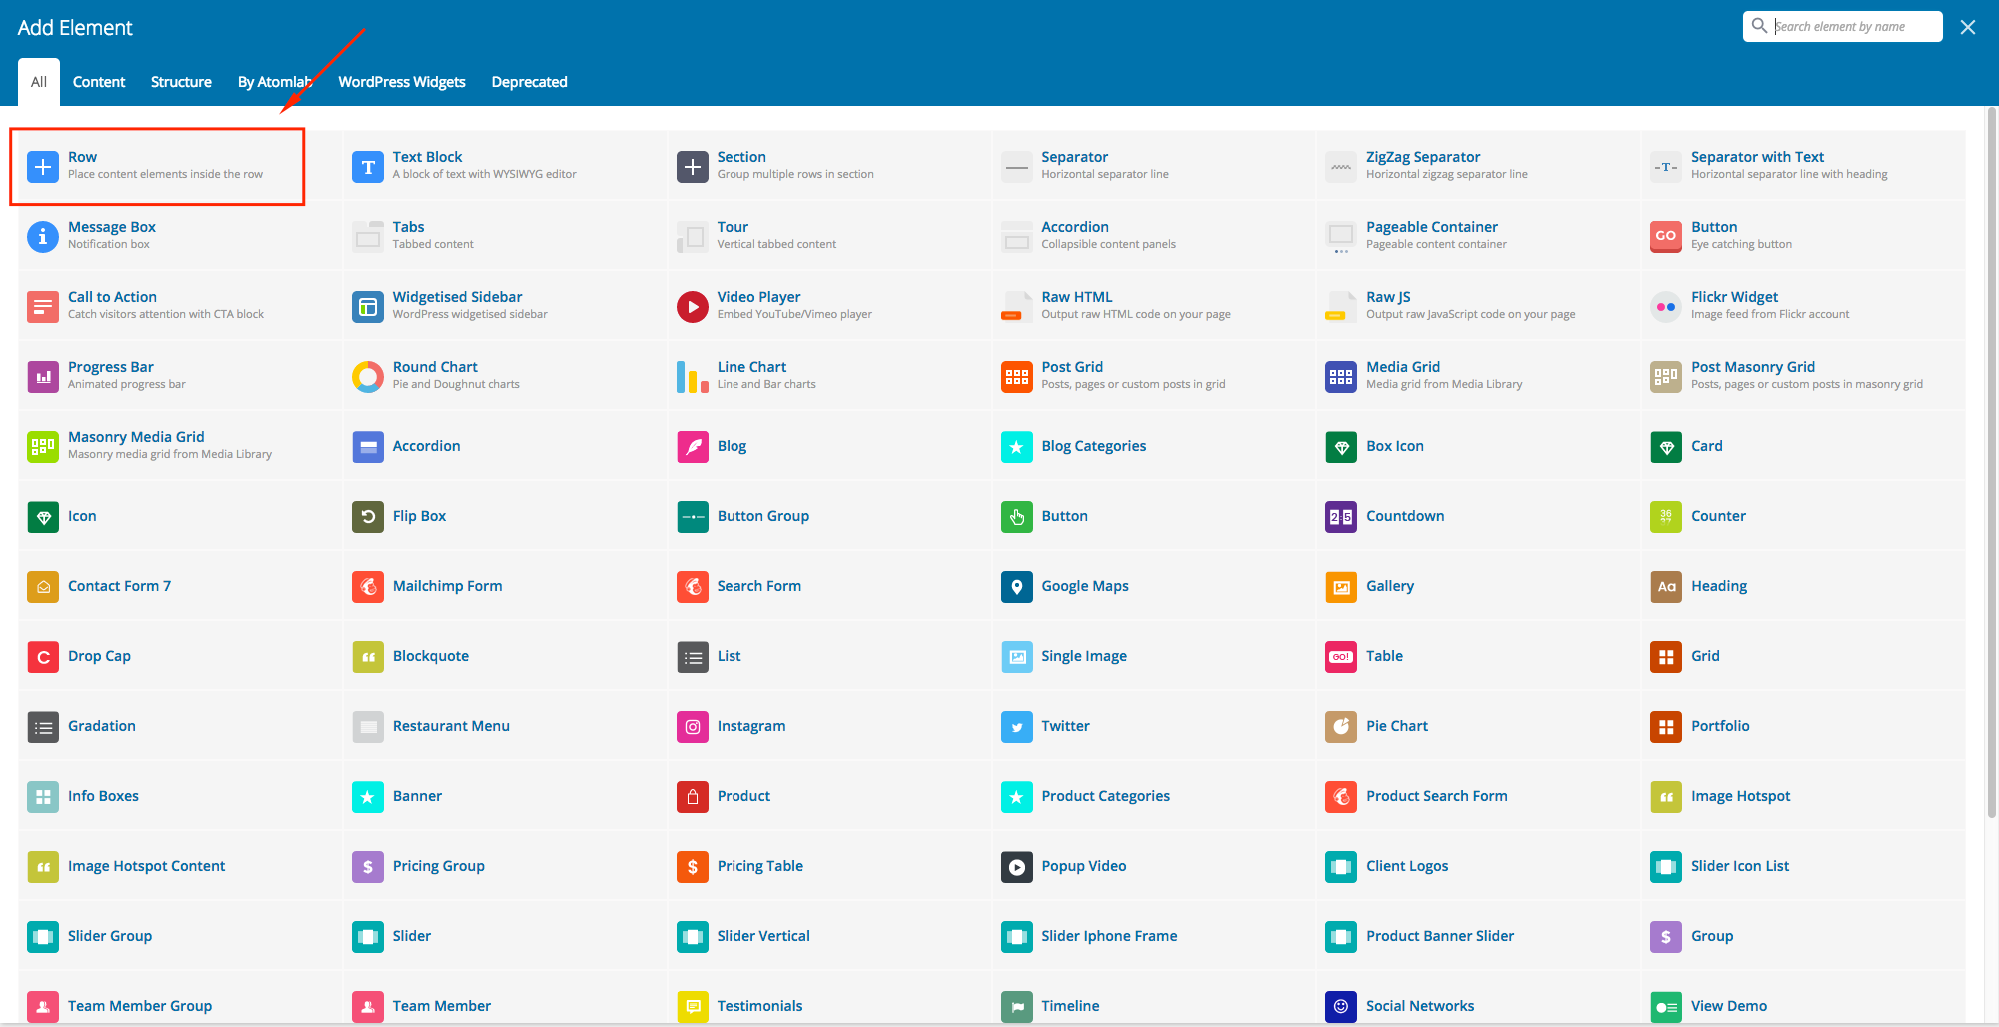This screenshot has width=1999, height=1027.
Task: Add the Pageable Container element
Action: (x=1479, y=236)
